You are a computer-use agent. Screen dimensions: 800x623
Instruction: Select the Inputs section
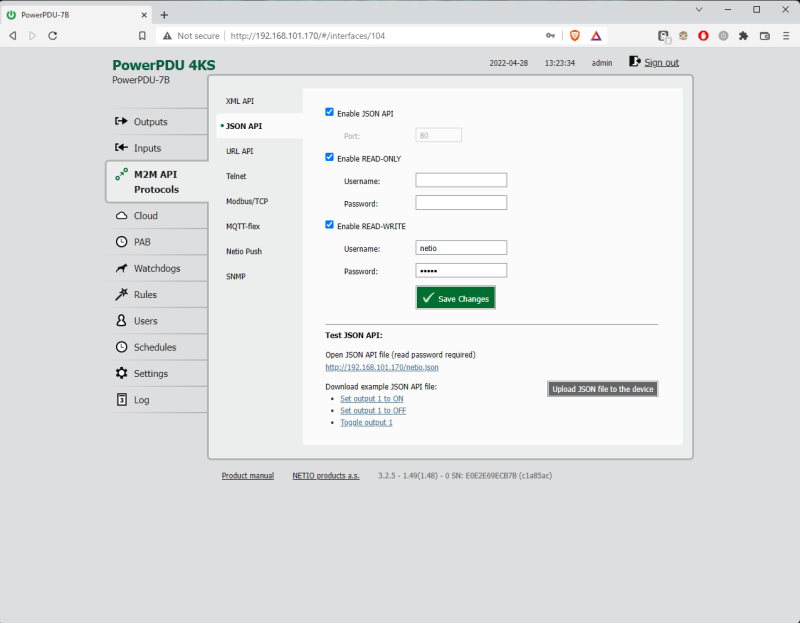[151, 147]
